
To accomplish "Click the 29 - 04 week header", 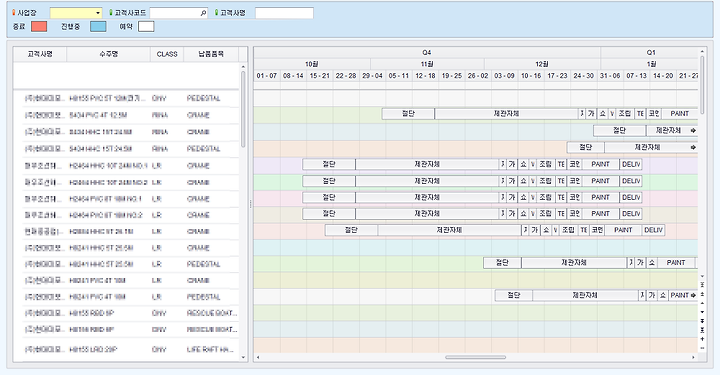I will [372, 76].
